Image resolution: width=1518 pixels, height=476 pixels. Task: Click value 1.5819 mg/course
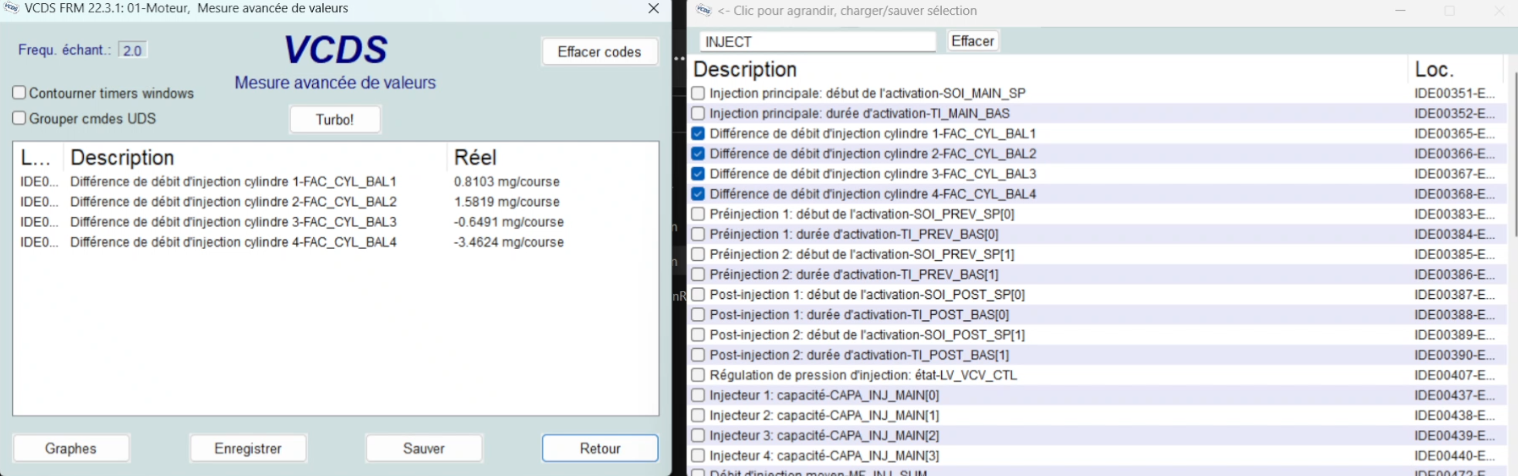pyautogui.click(x=506, y=202)
